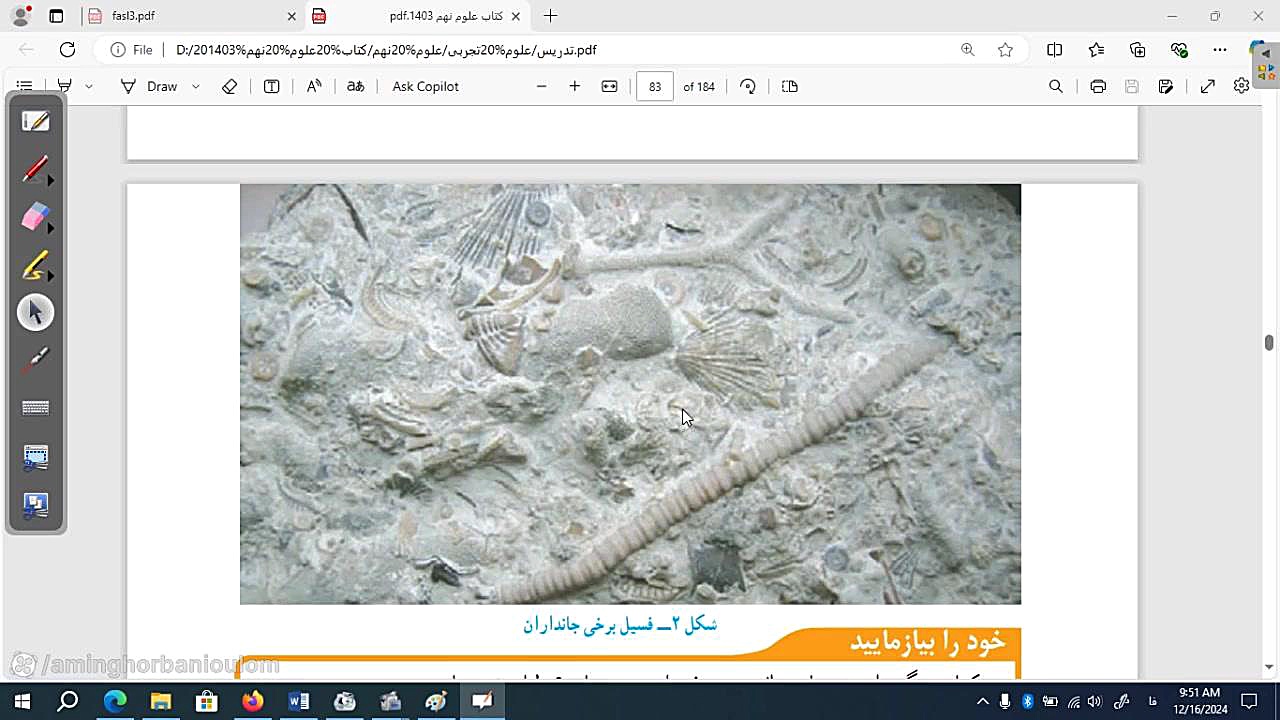Viewport: 1280px width, 720px height.
Task: Expand red pen options arrow
Action: tap(51, 180)
